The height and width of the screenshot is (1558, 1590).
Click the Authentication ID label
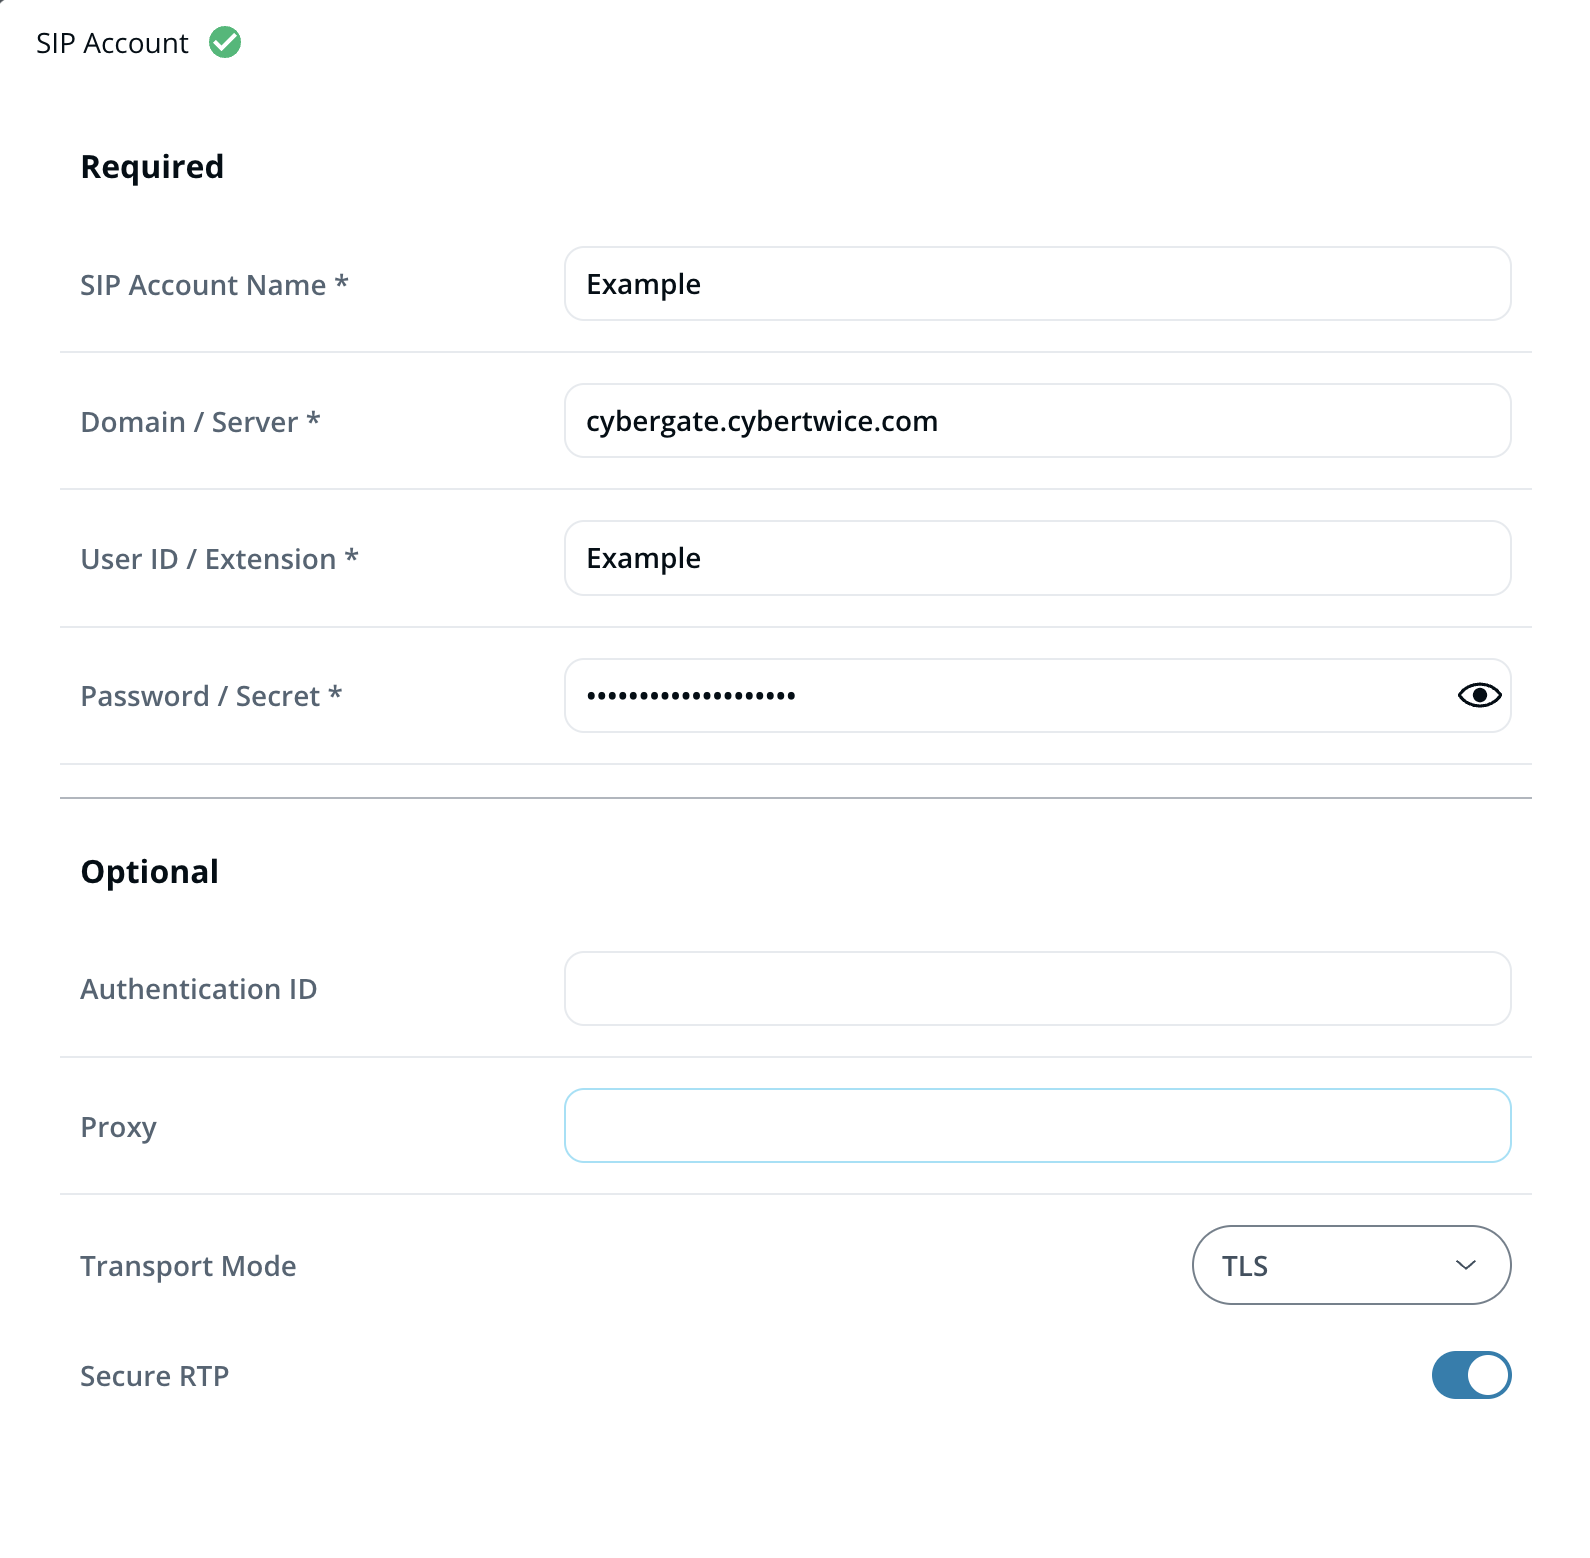tap(199, 990)
